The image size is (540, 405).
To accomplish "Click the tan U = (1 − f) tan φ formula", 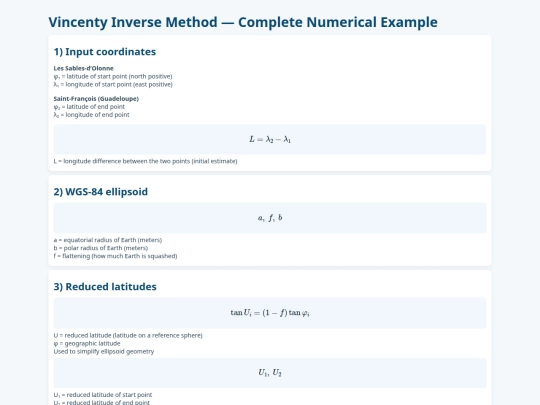I will [x=270, y=313].
